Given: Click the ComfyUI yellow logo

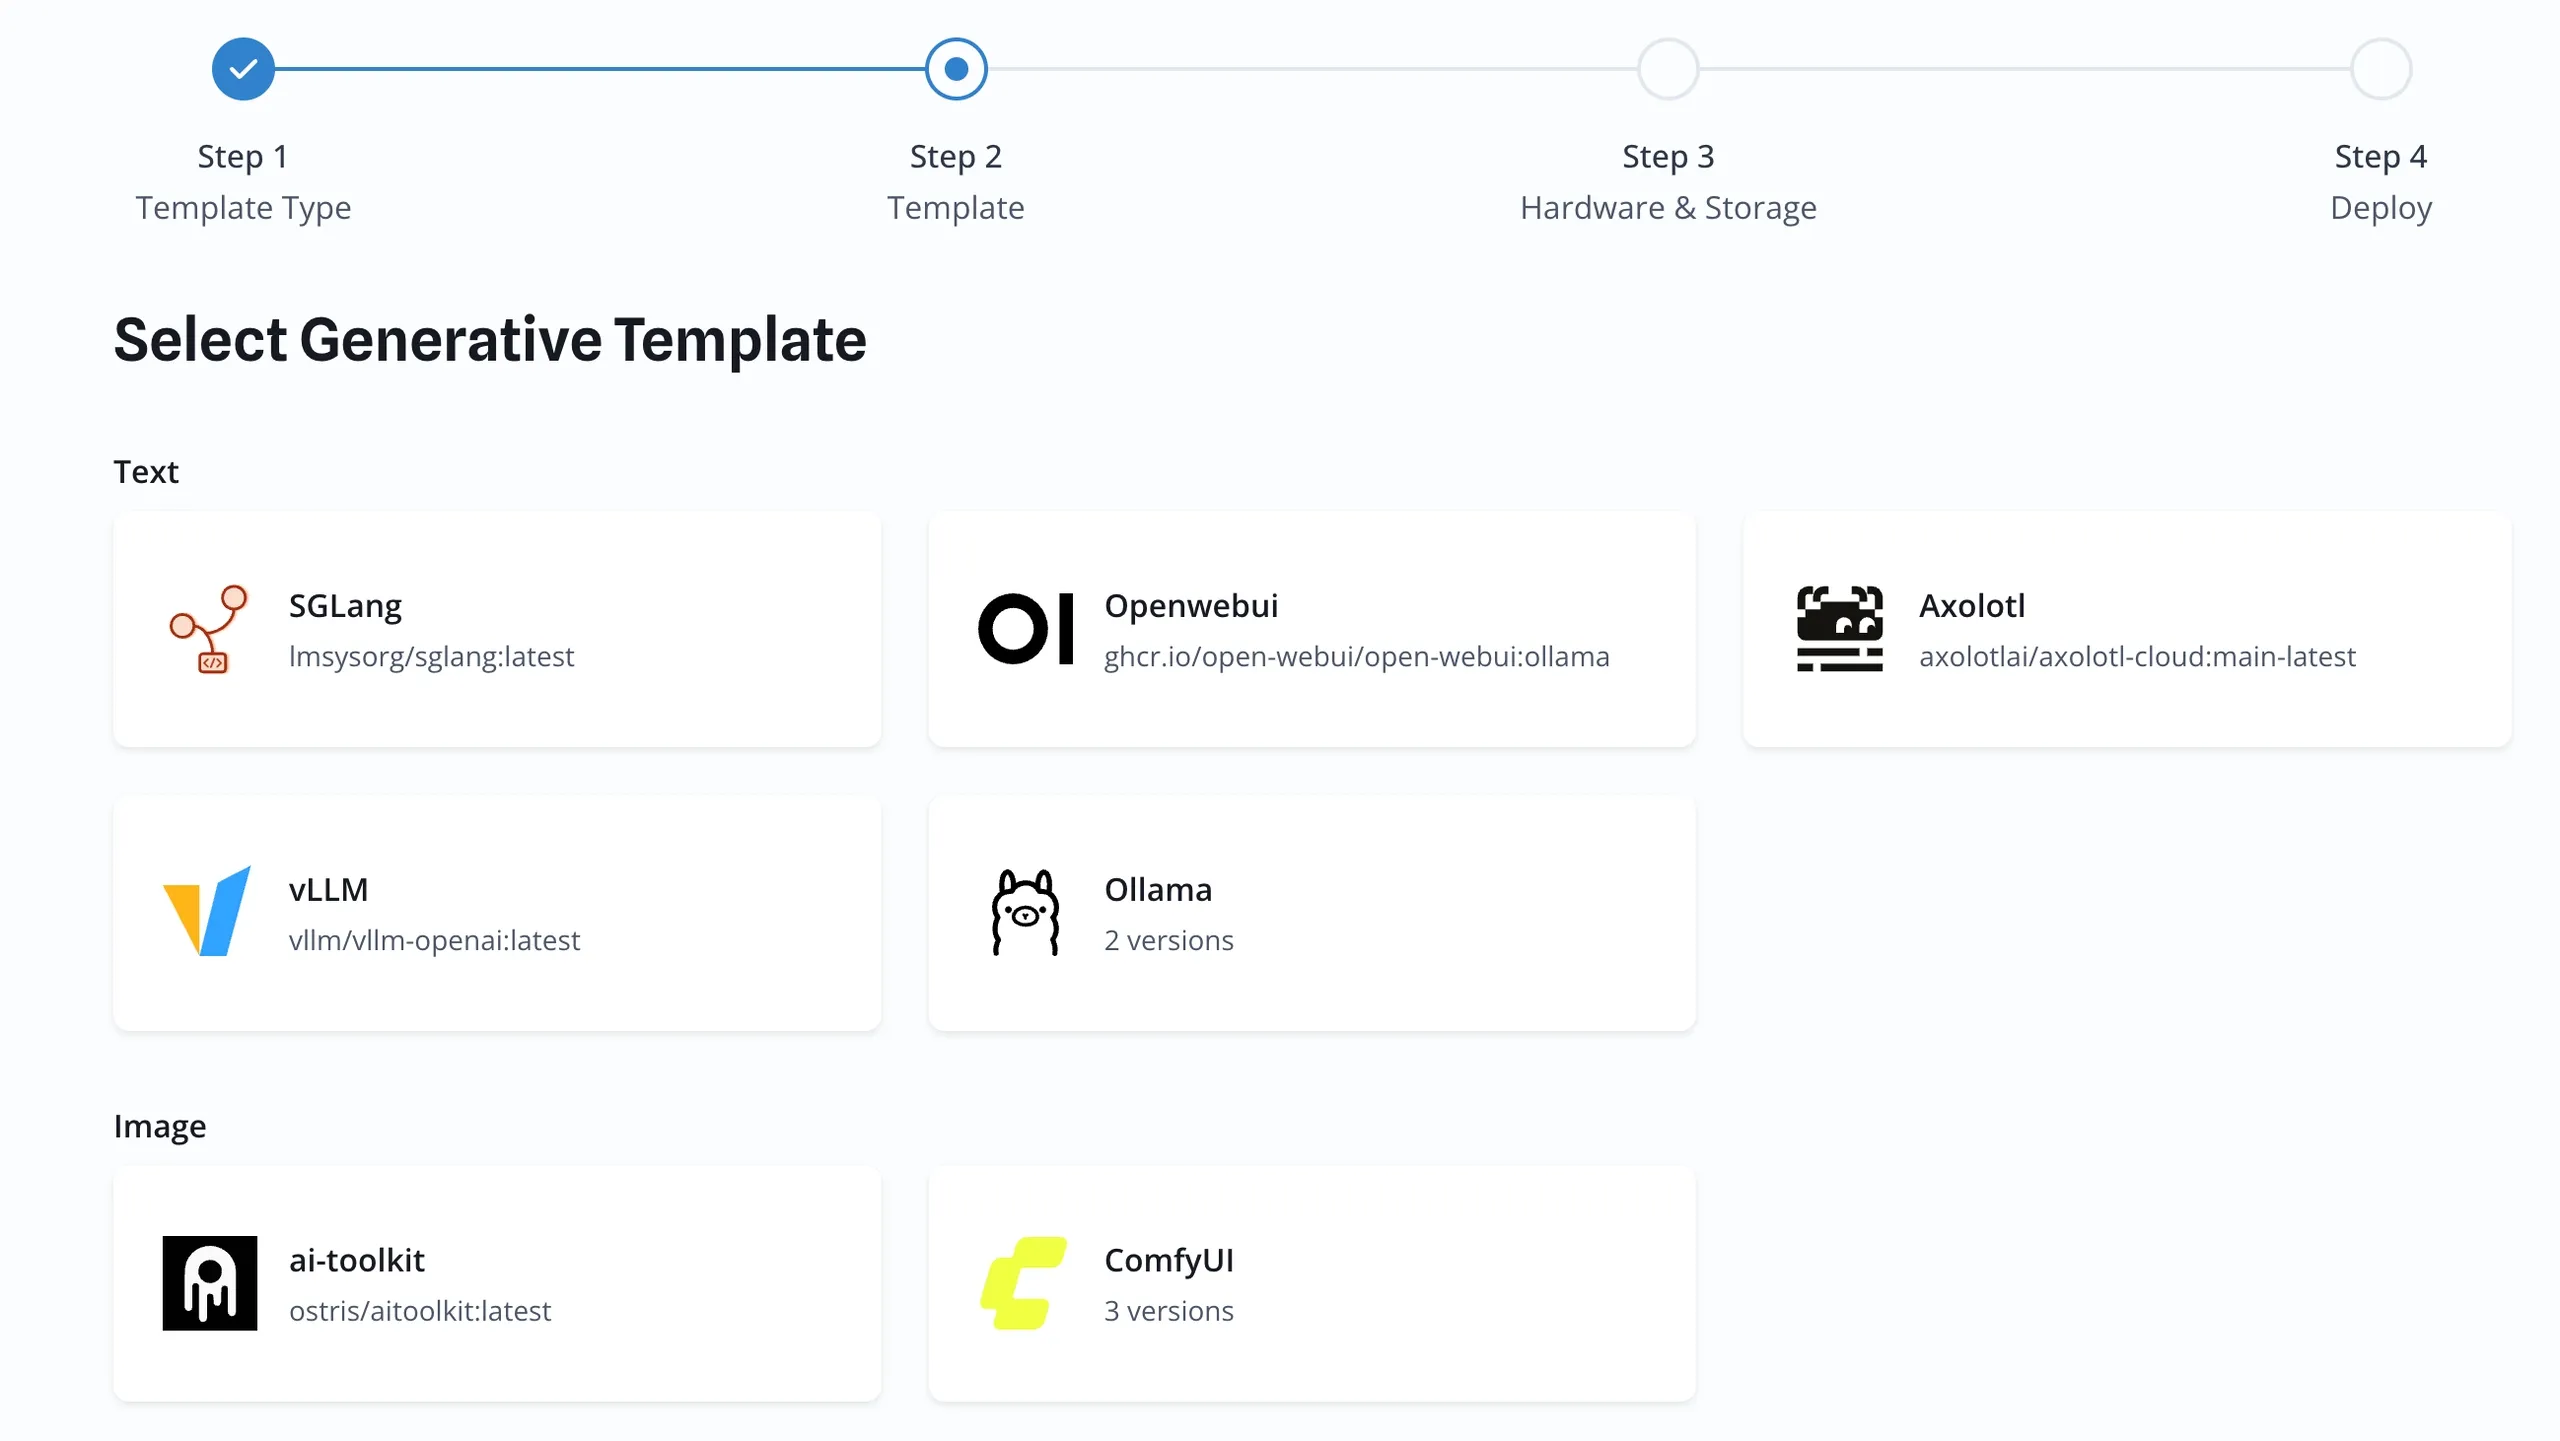Looking at the screenshot, I should (1023, 1283).
